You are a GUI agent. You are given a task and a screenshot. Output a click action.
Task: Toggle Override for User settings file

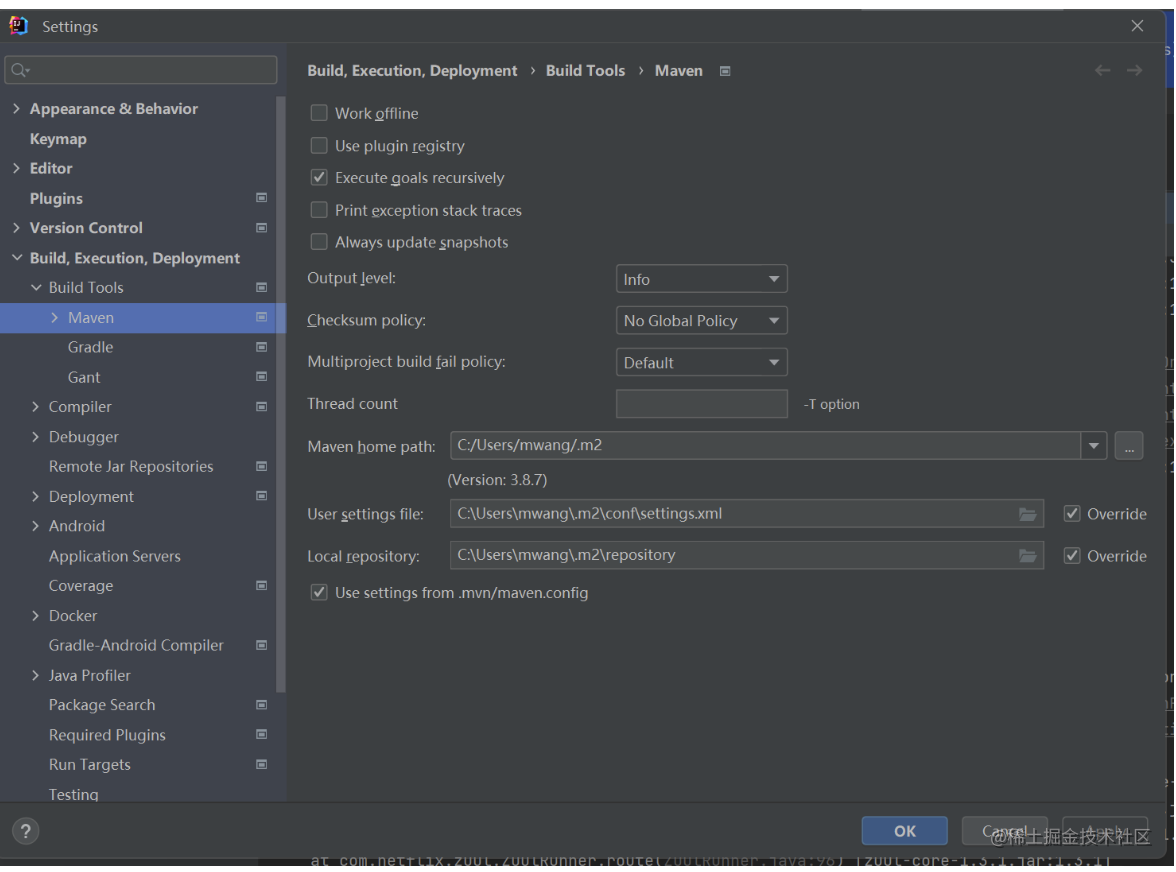[x=1072, y=514]
